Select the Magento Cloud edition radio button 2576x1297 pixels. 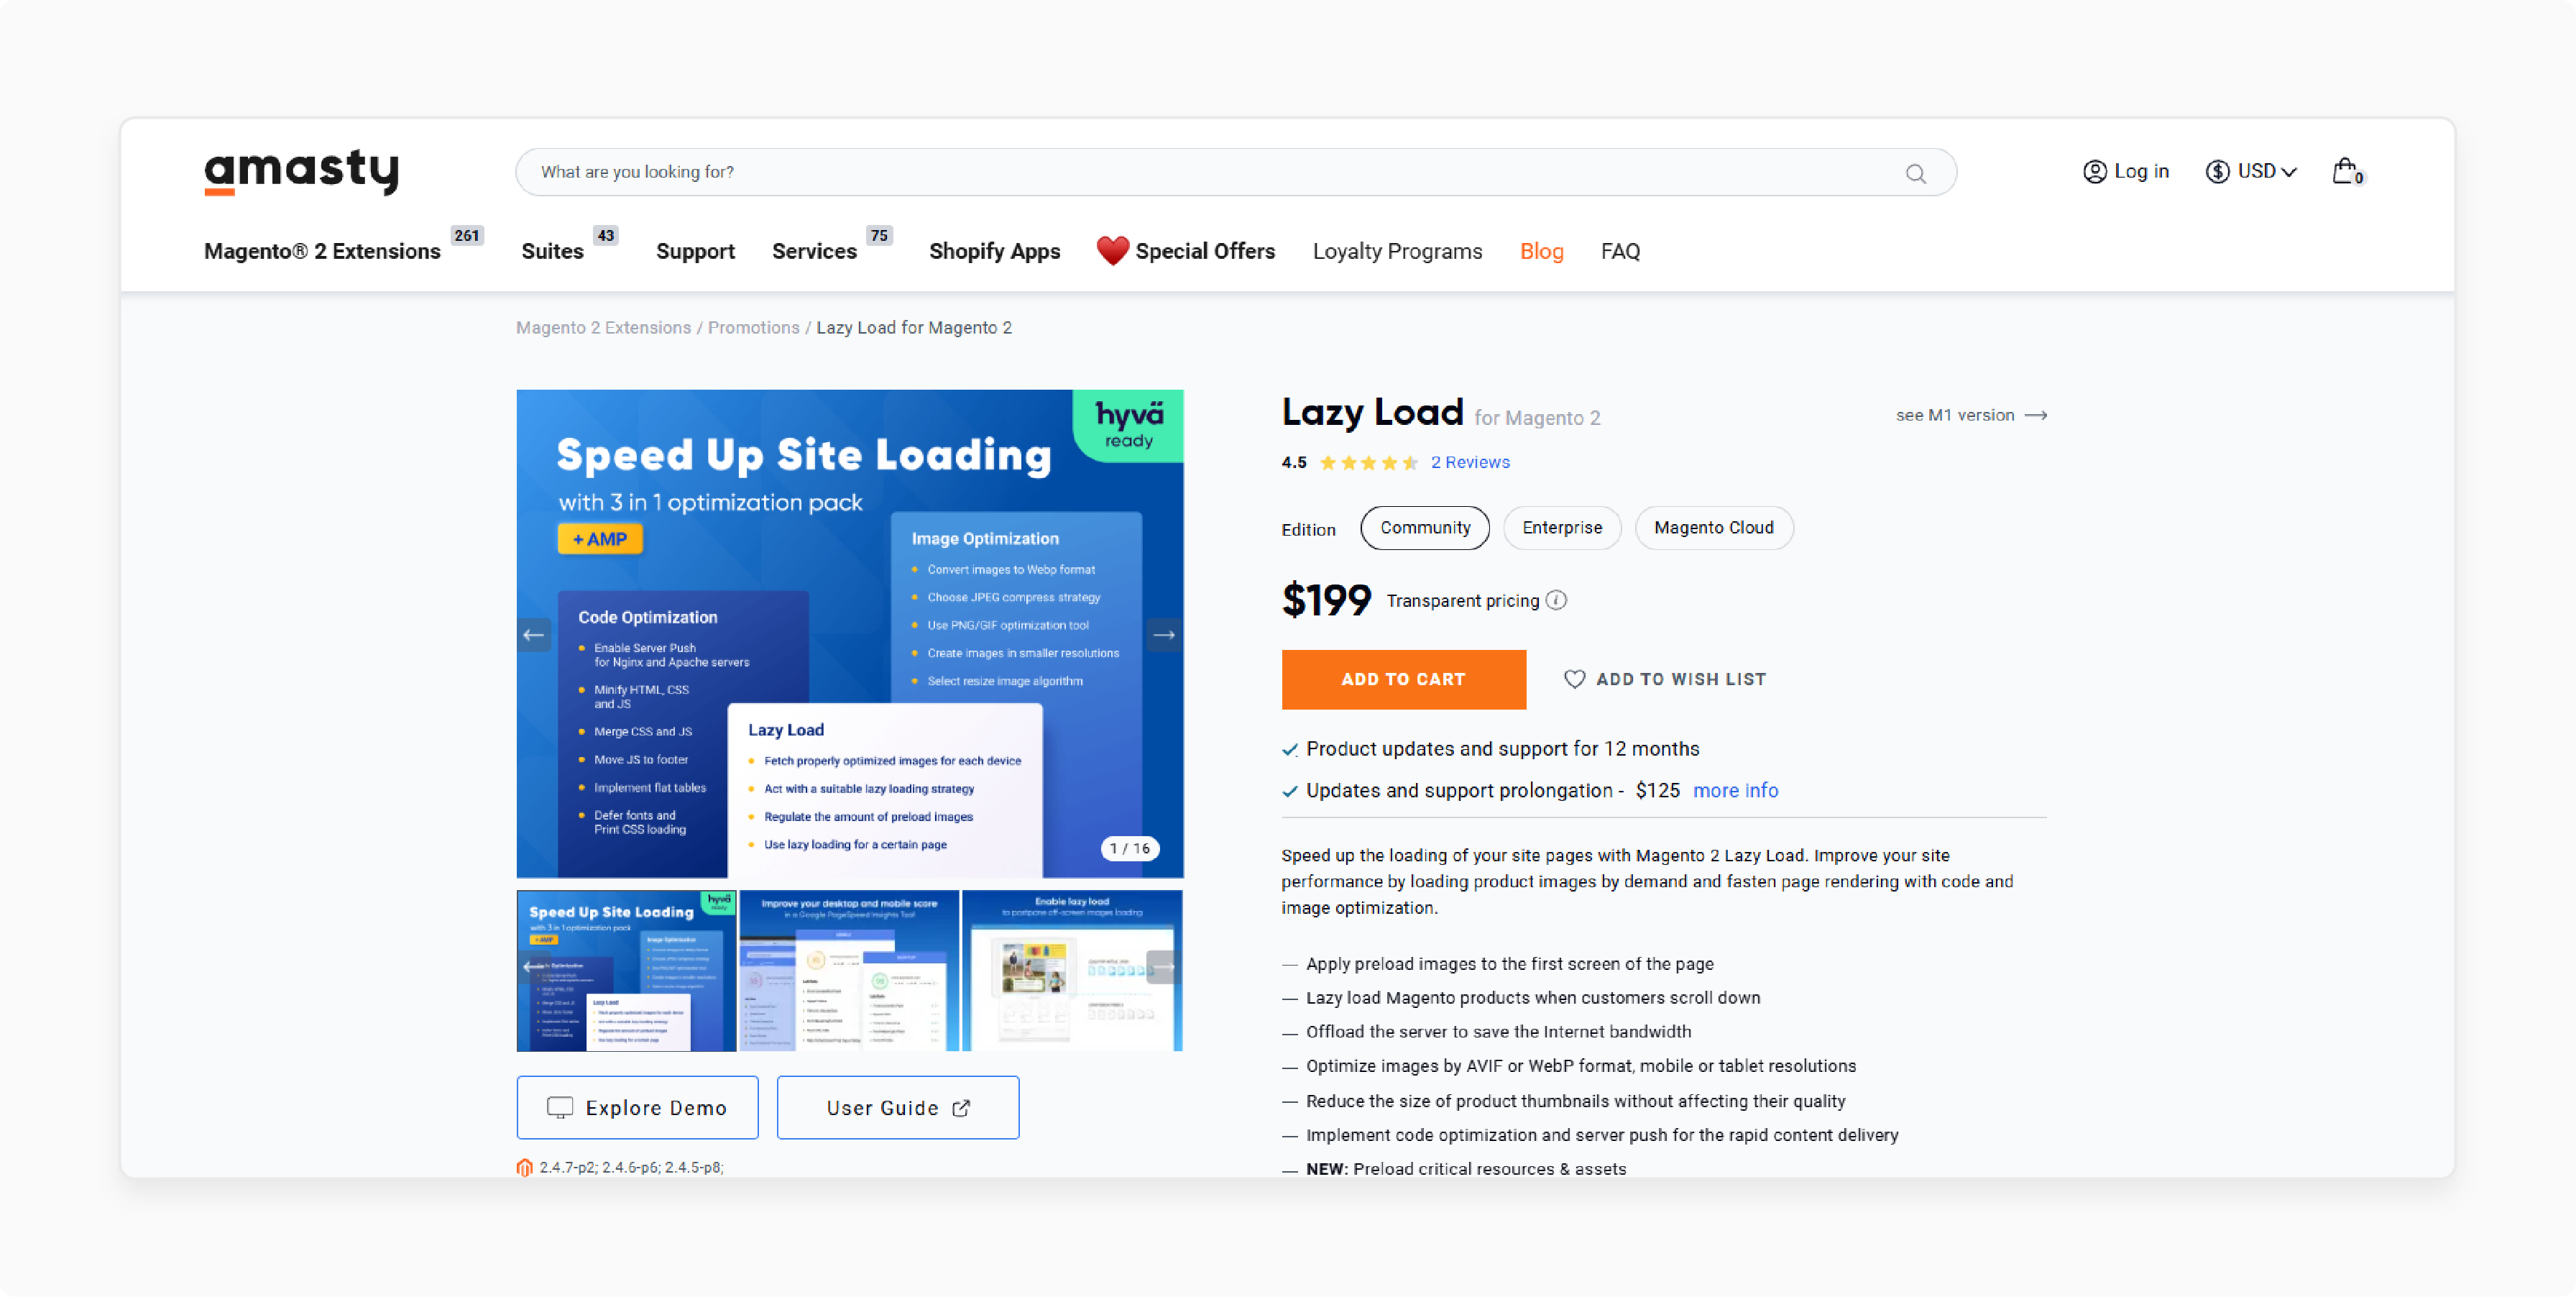coord(1713,529)
